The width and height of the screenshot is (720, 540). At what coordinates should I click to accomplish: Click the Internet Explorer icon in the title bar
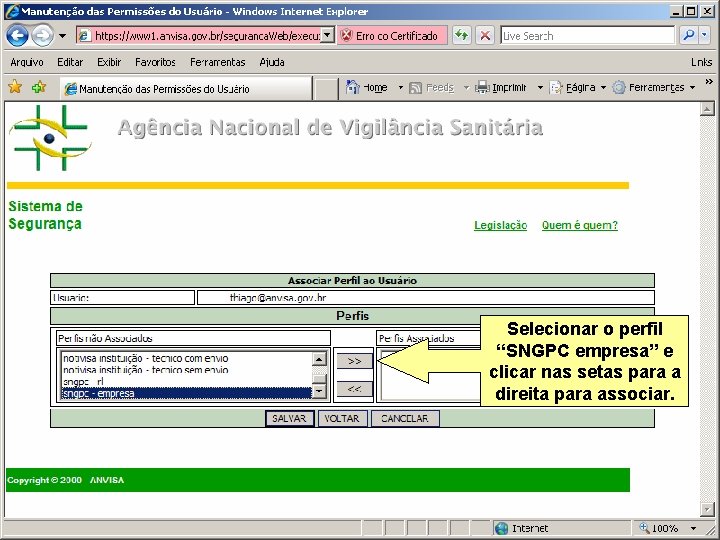pos(12,11)
